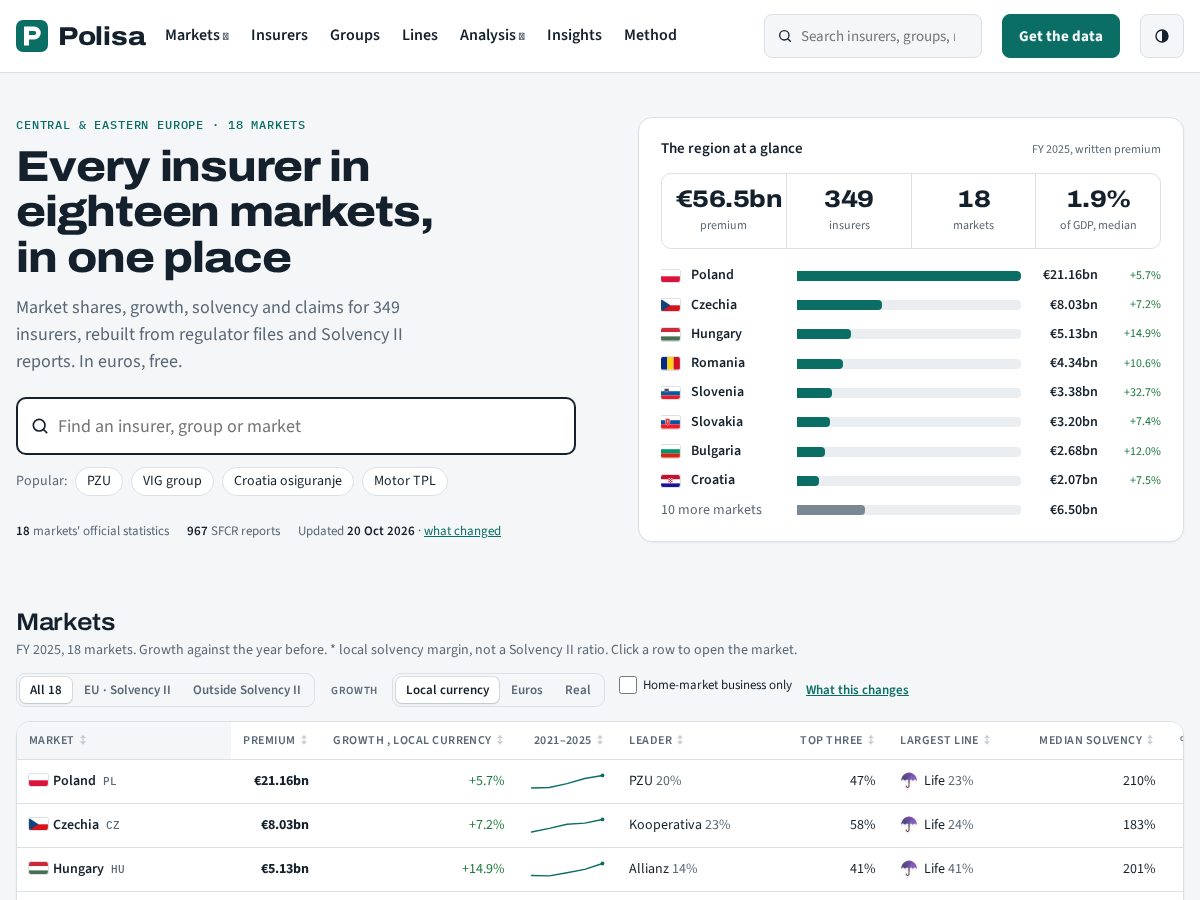Select the All 18 filter
Viewport: 1200px width, 900px height.
click(x=46, y=690)
